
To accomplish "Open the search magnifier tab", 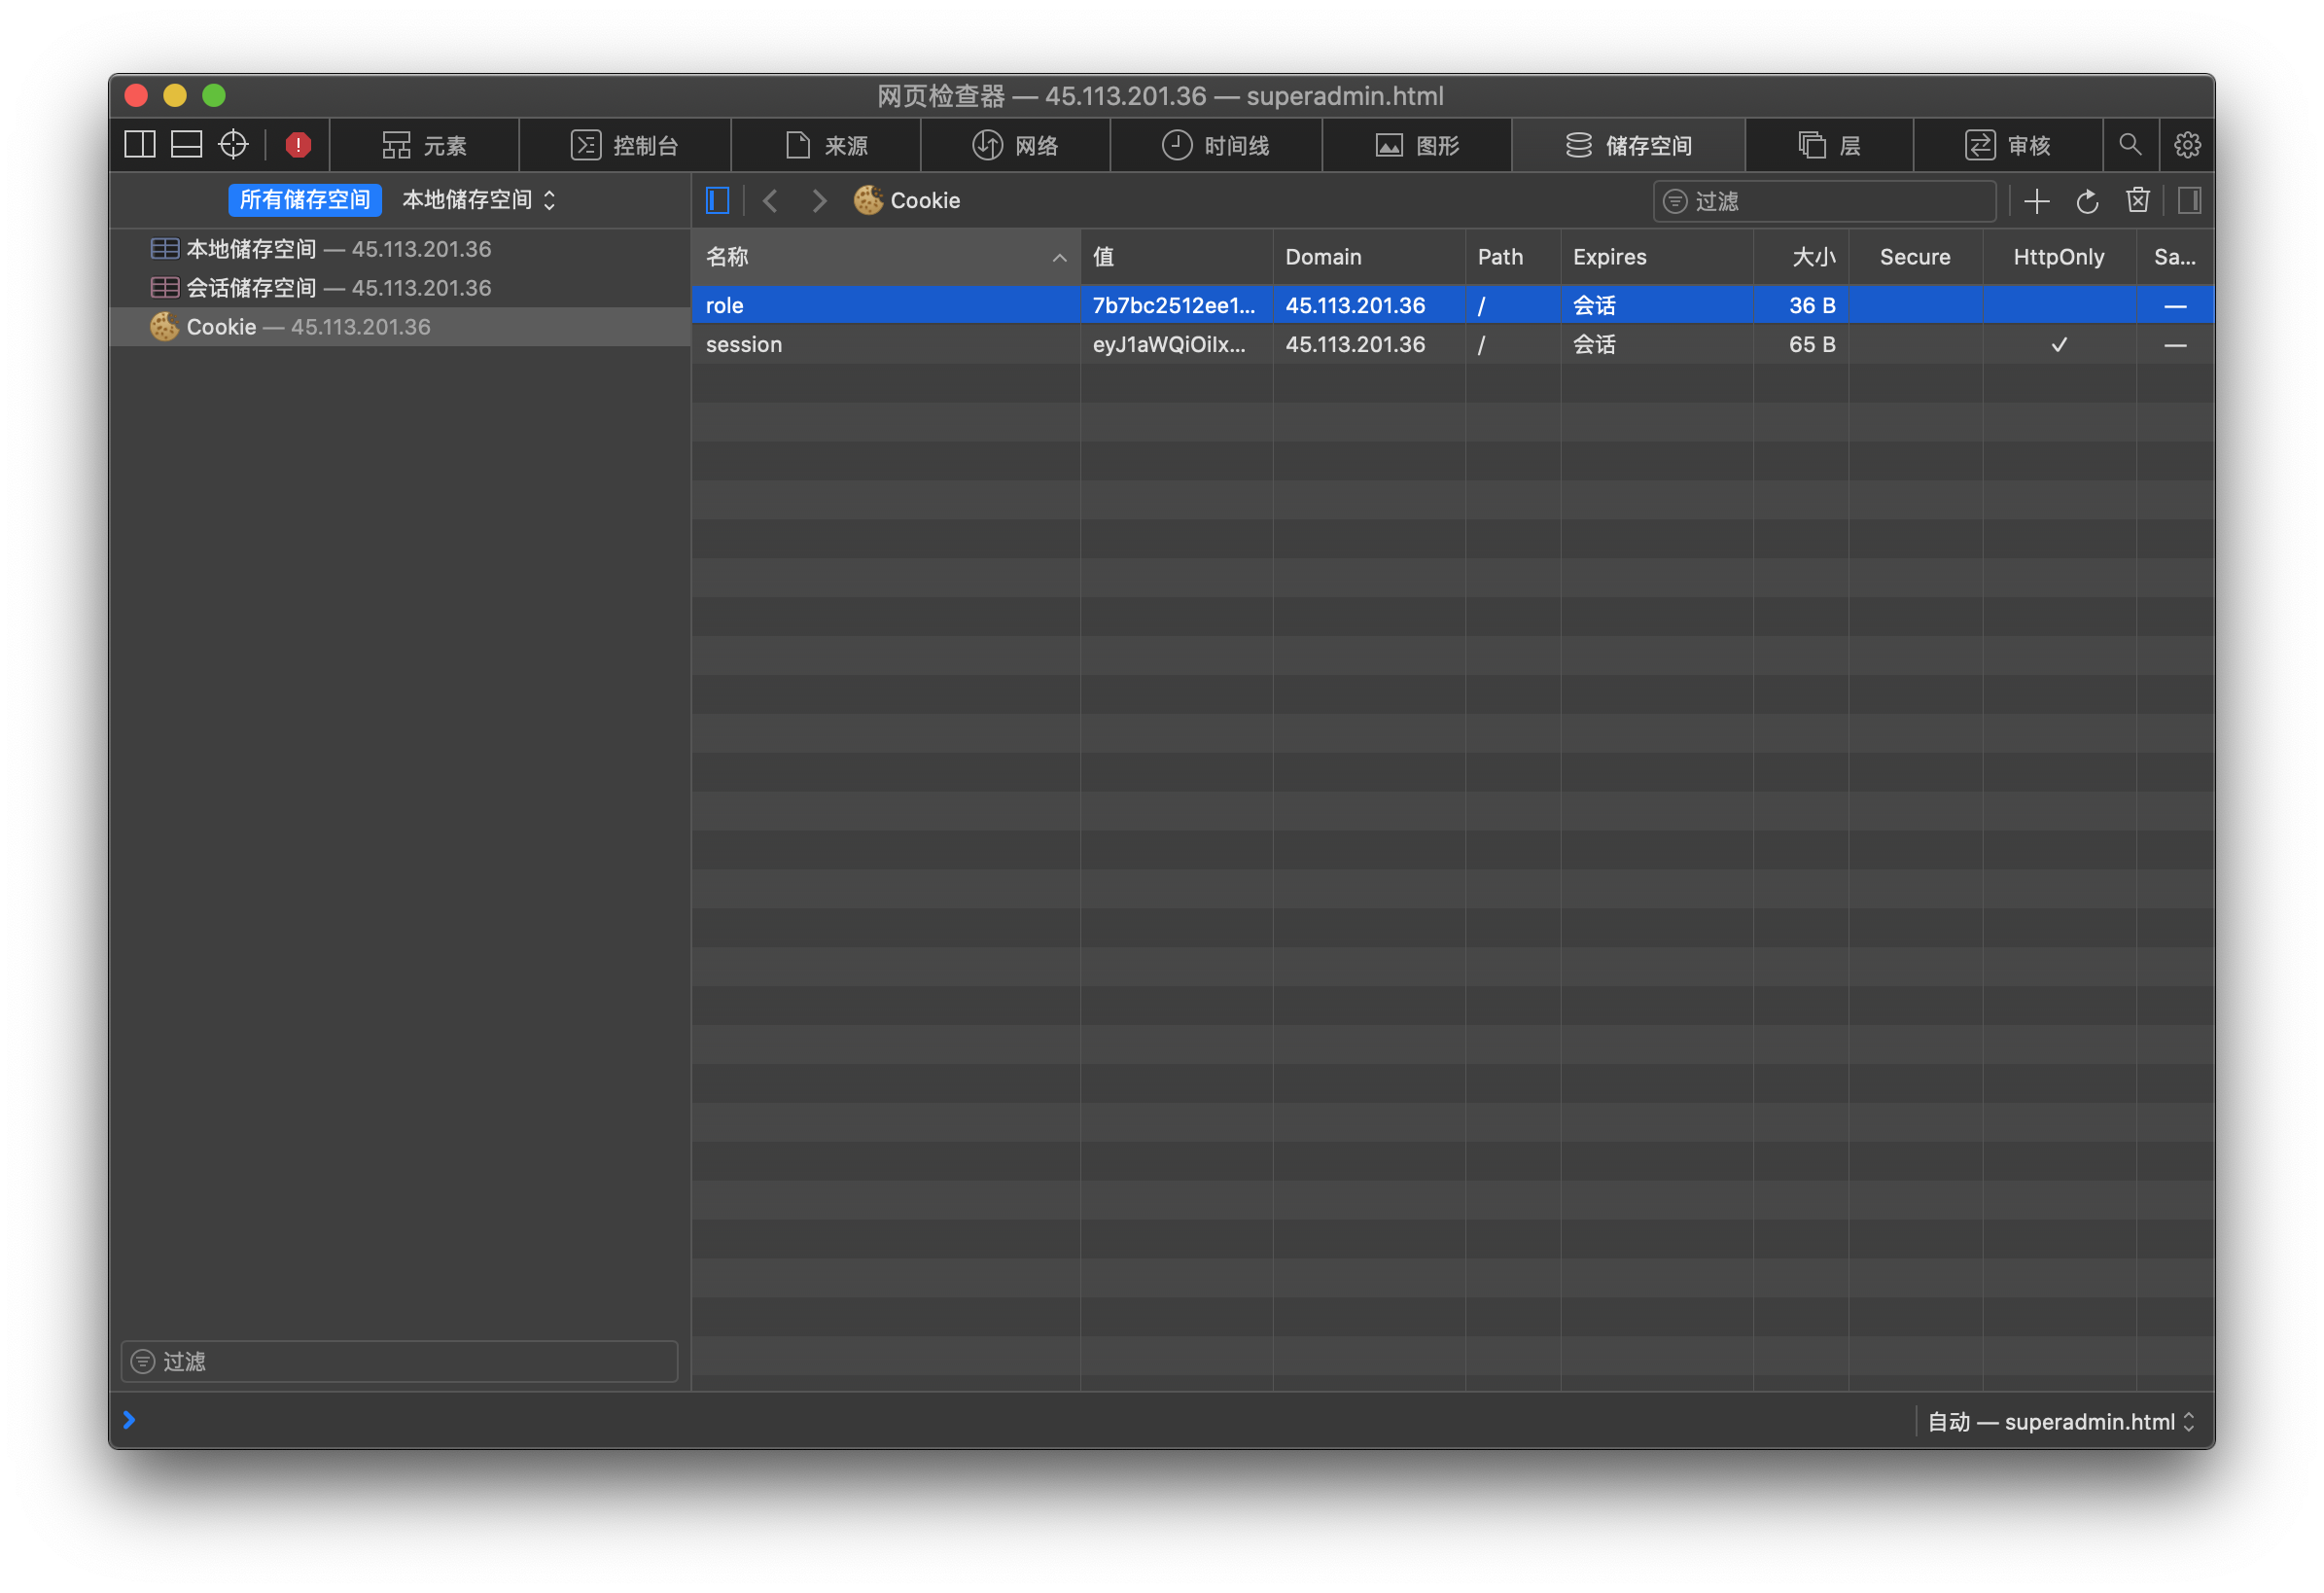I will [2130, 145].
